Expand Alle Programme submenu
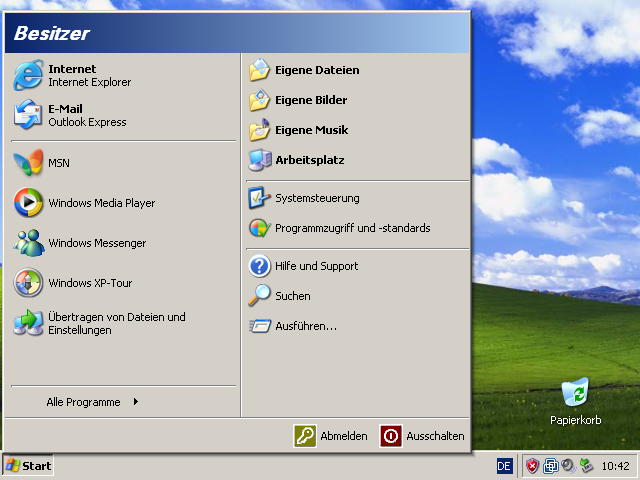Screen dimensions: 640x480 [x=92, y=402]
